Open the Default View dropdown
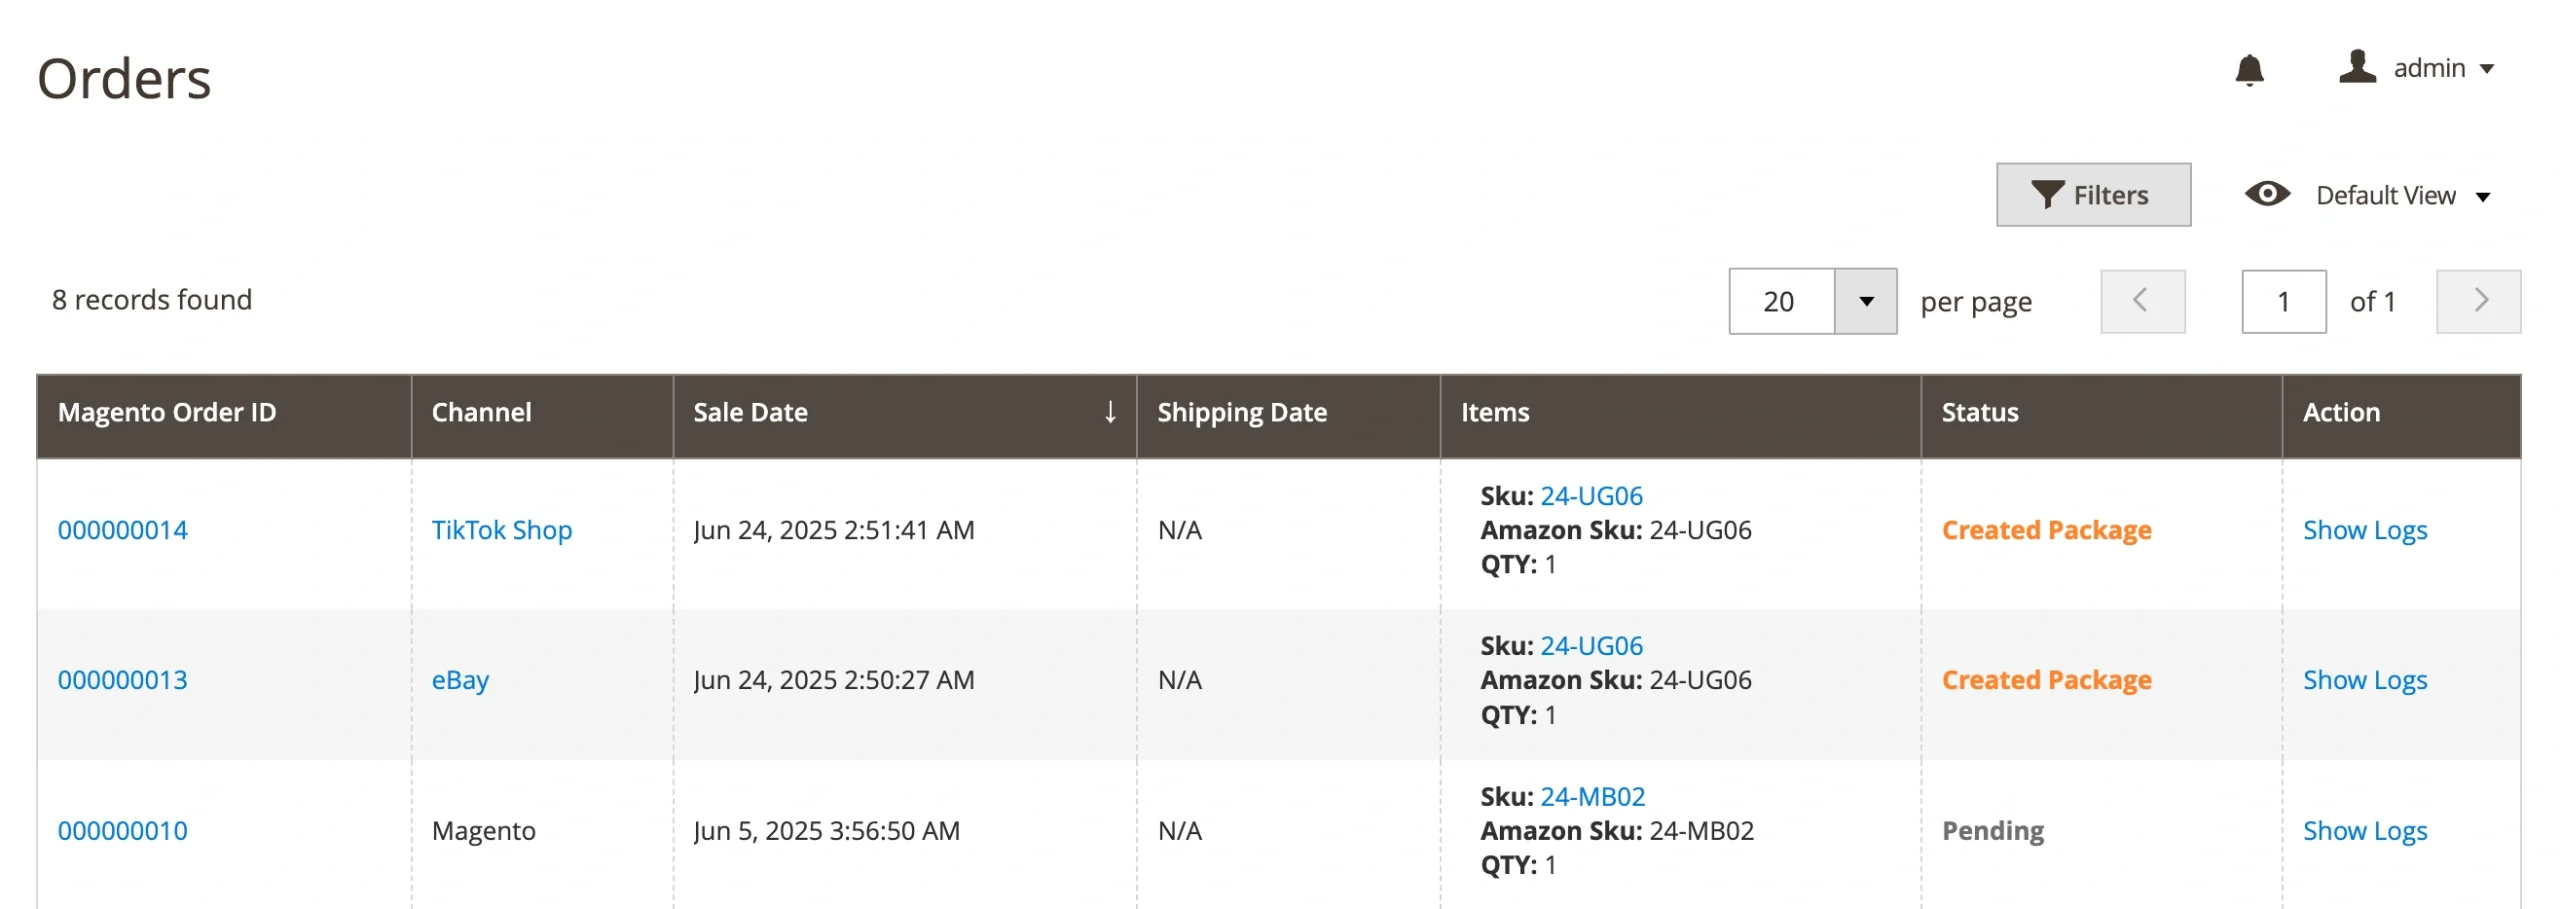This screenshot has width=2560, height=909. (2400, 195)
